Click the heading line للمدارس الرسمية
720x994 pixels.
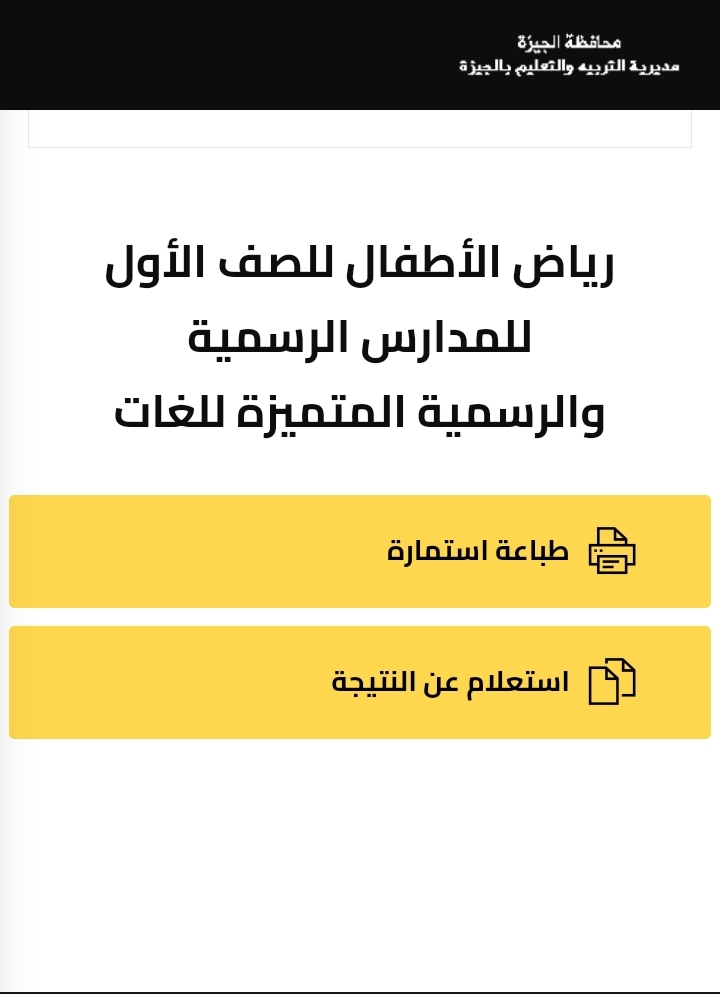tap(360, 339)
